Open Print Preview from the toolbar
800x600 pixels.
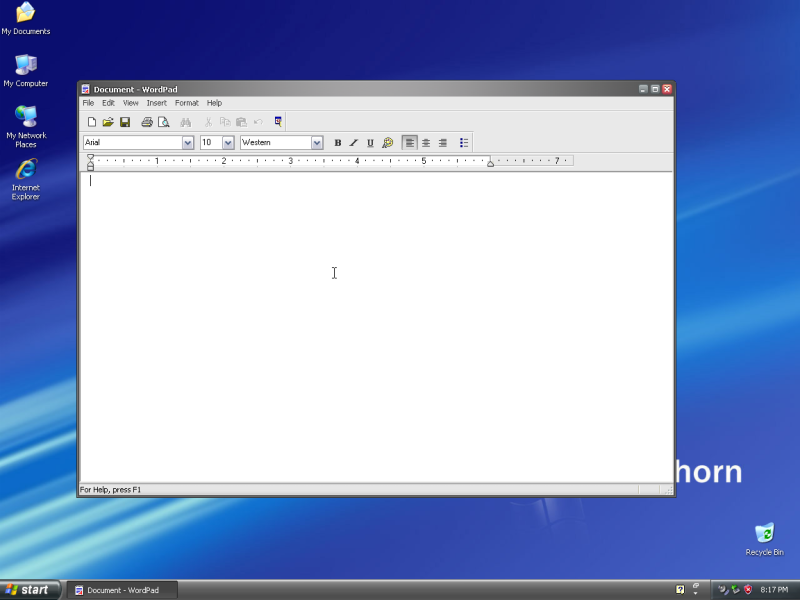click(164, 122)
